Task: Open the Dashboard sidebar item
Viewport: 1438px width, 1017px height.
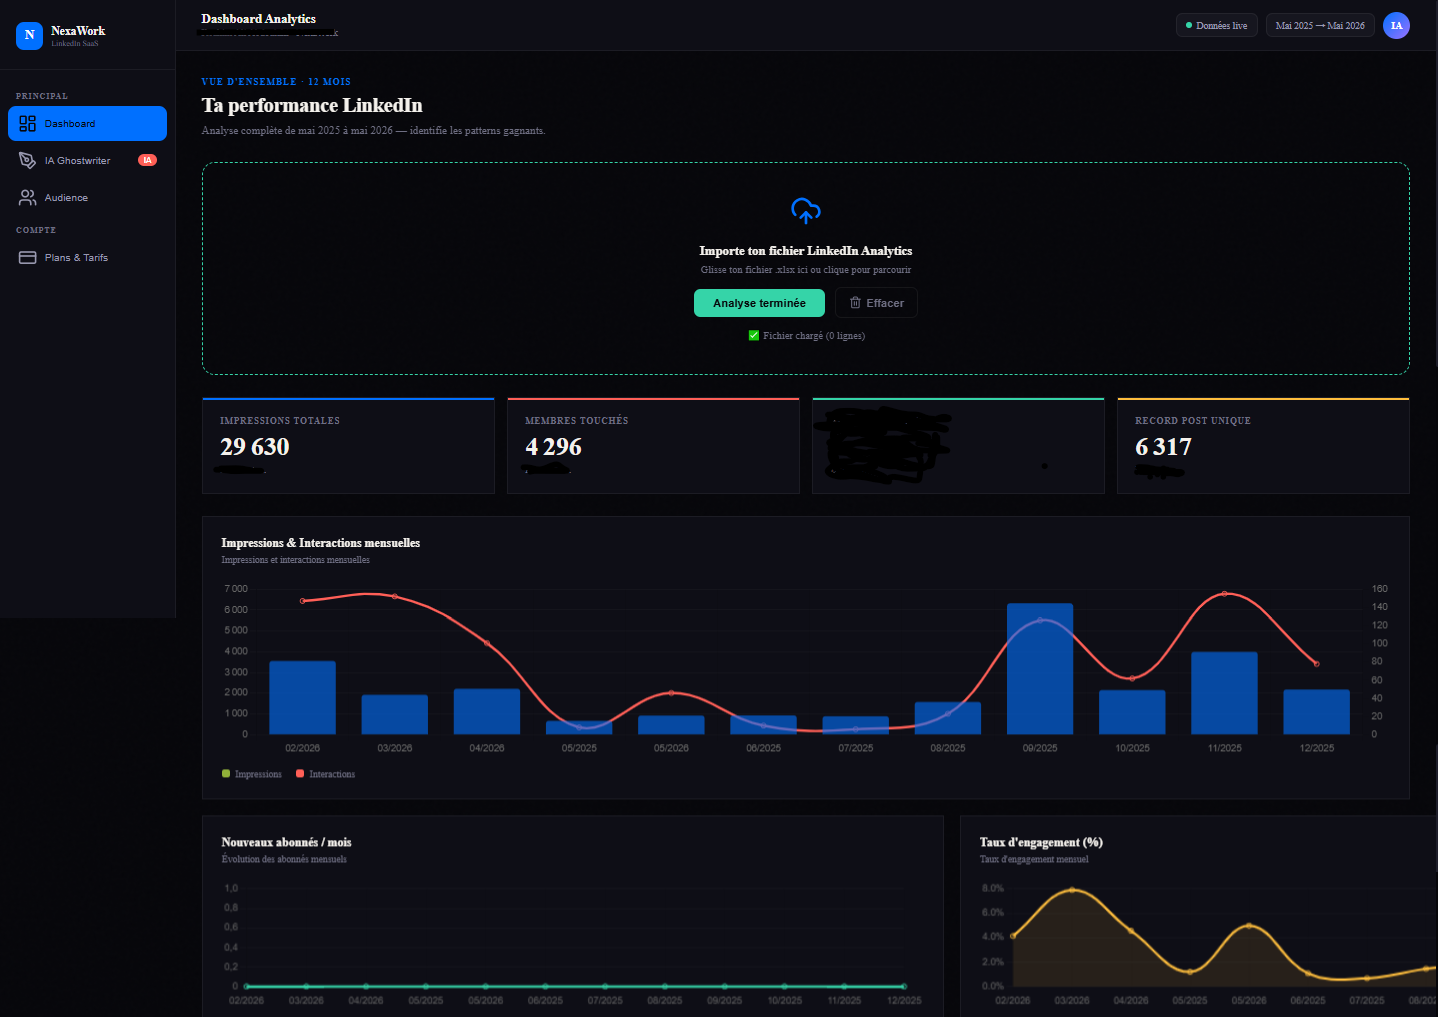Action: coord(87,124)
